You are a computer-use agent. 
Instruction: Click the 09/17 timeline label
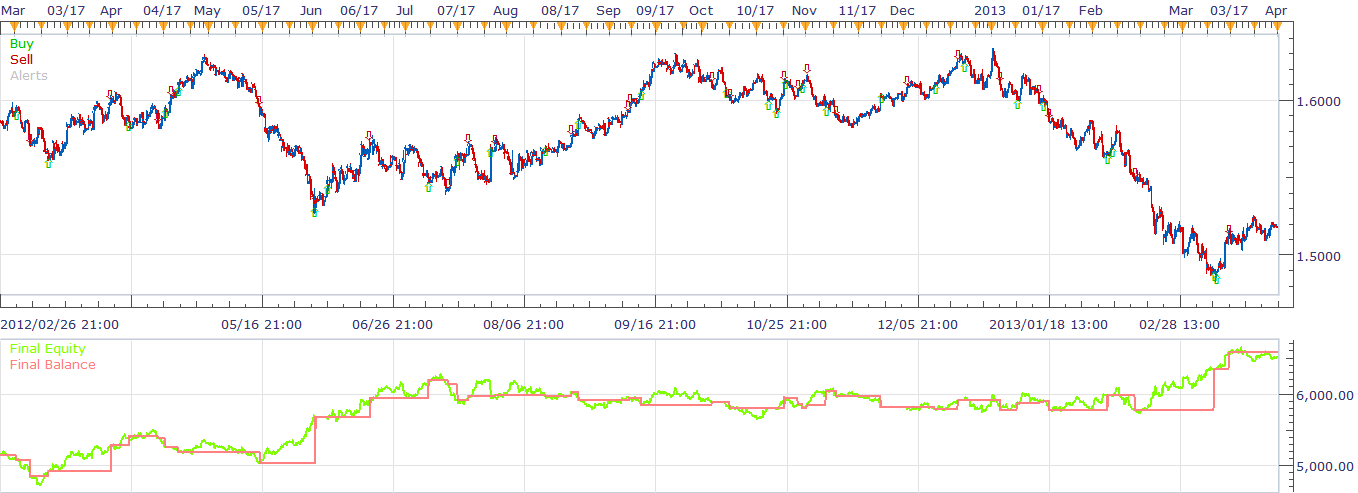click(x=656, y=10)
